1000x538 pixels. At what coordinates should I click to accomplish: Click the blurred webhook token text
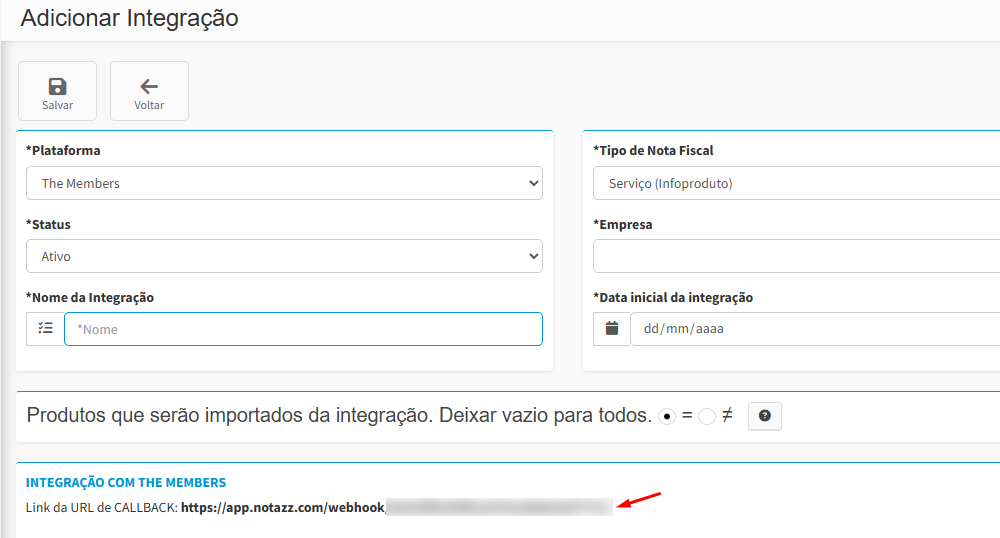tap(498, 508)
